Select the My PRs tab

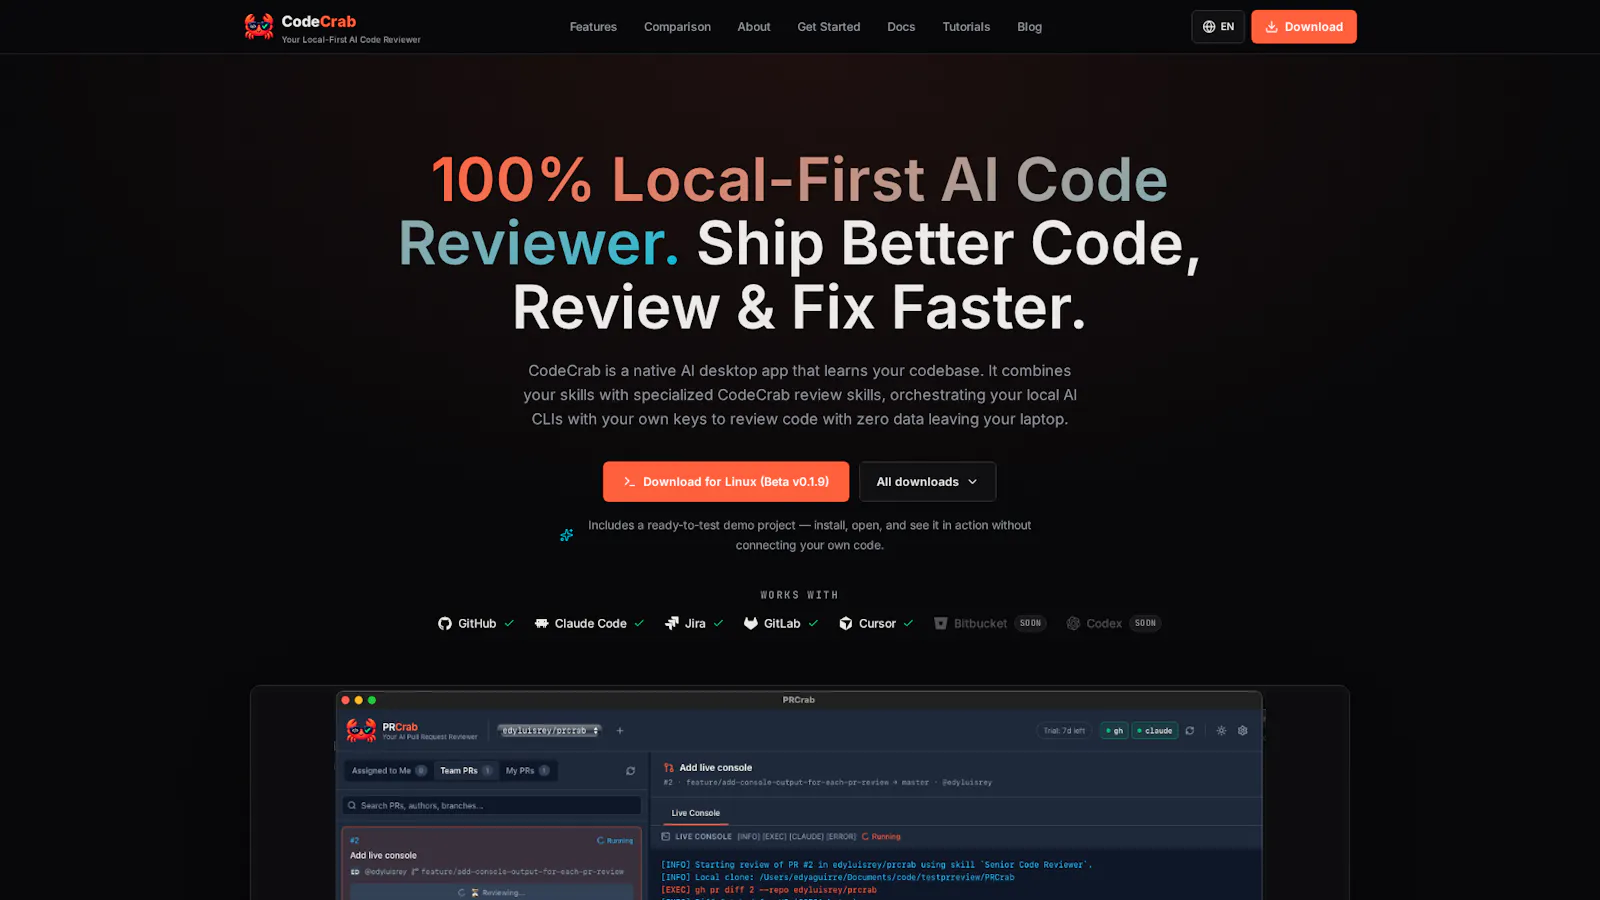[x=527, y=771]
